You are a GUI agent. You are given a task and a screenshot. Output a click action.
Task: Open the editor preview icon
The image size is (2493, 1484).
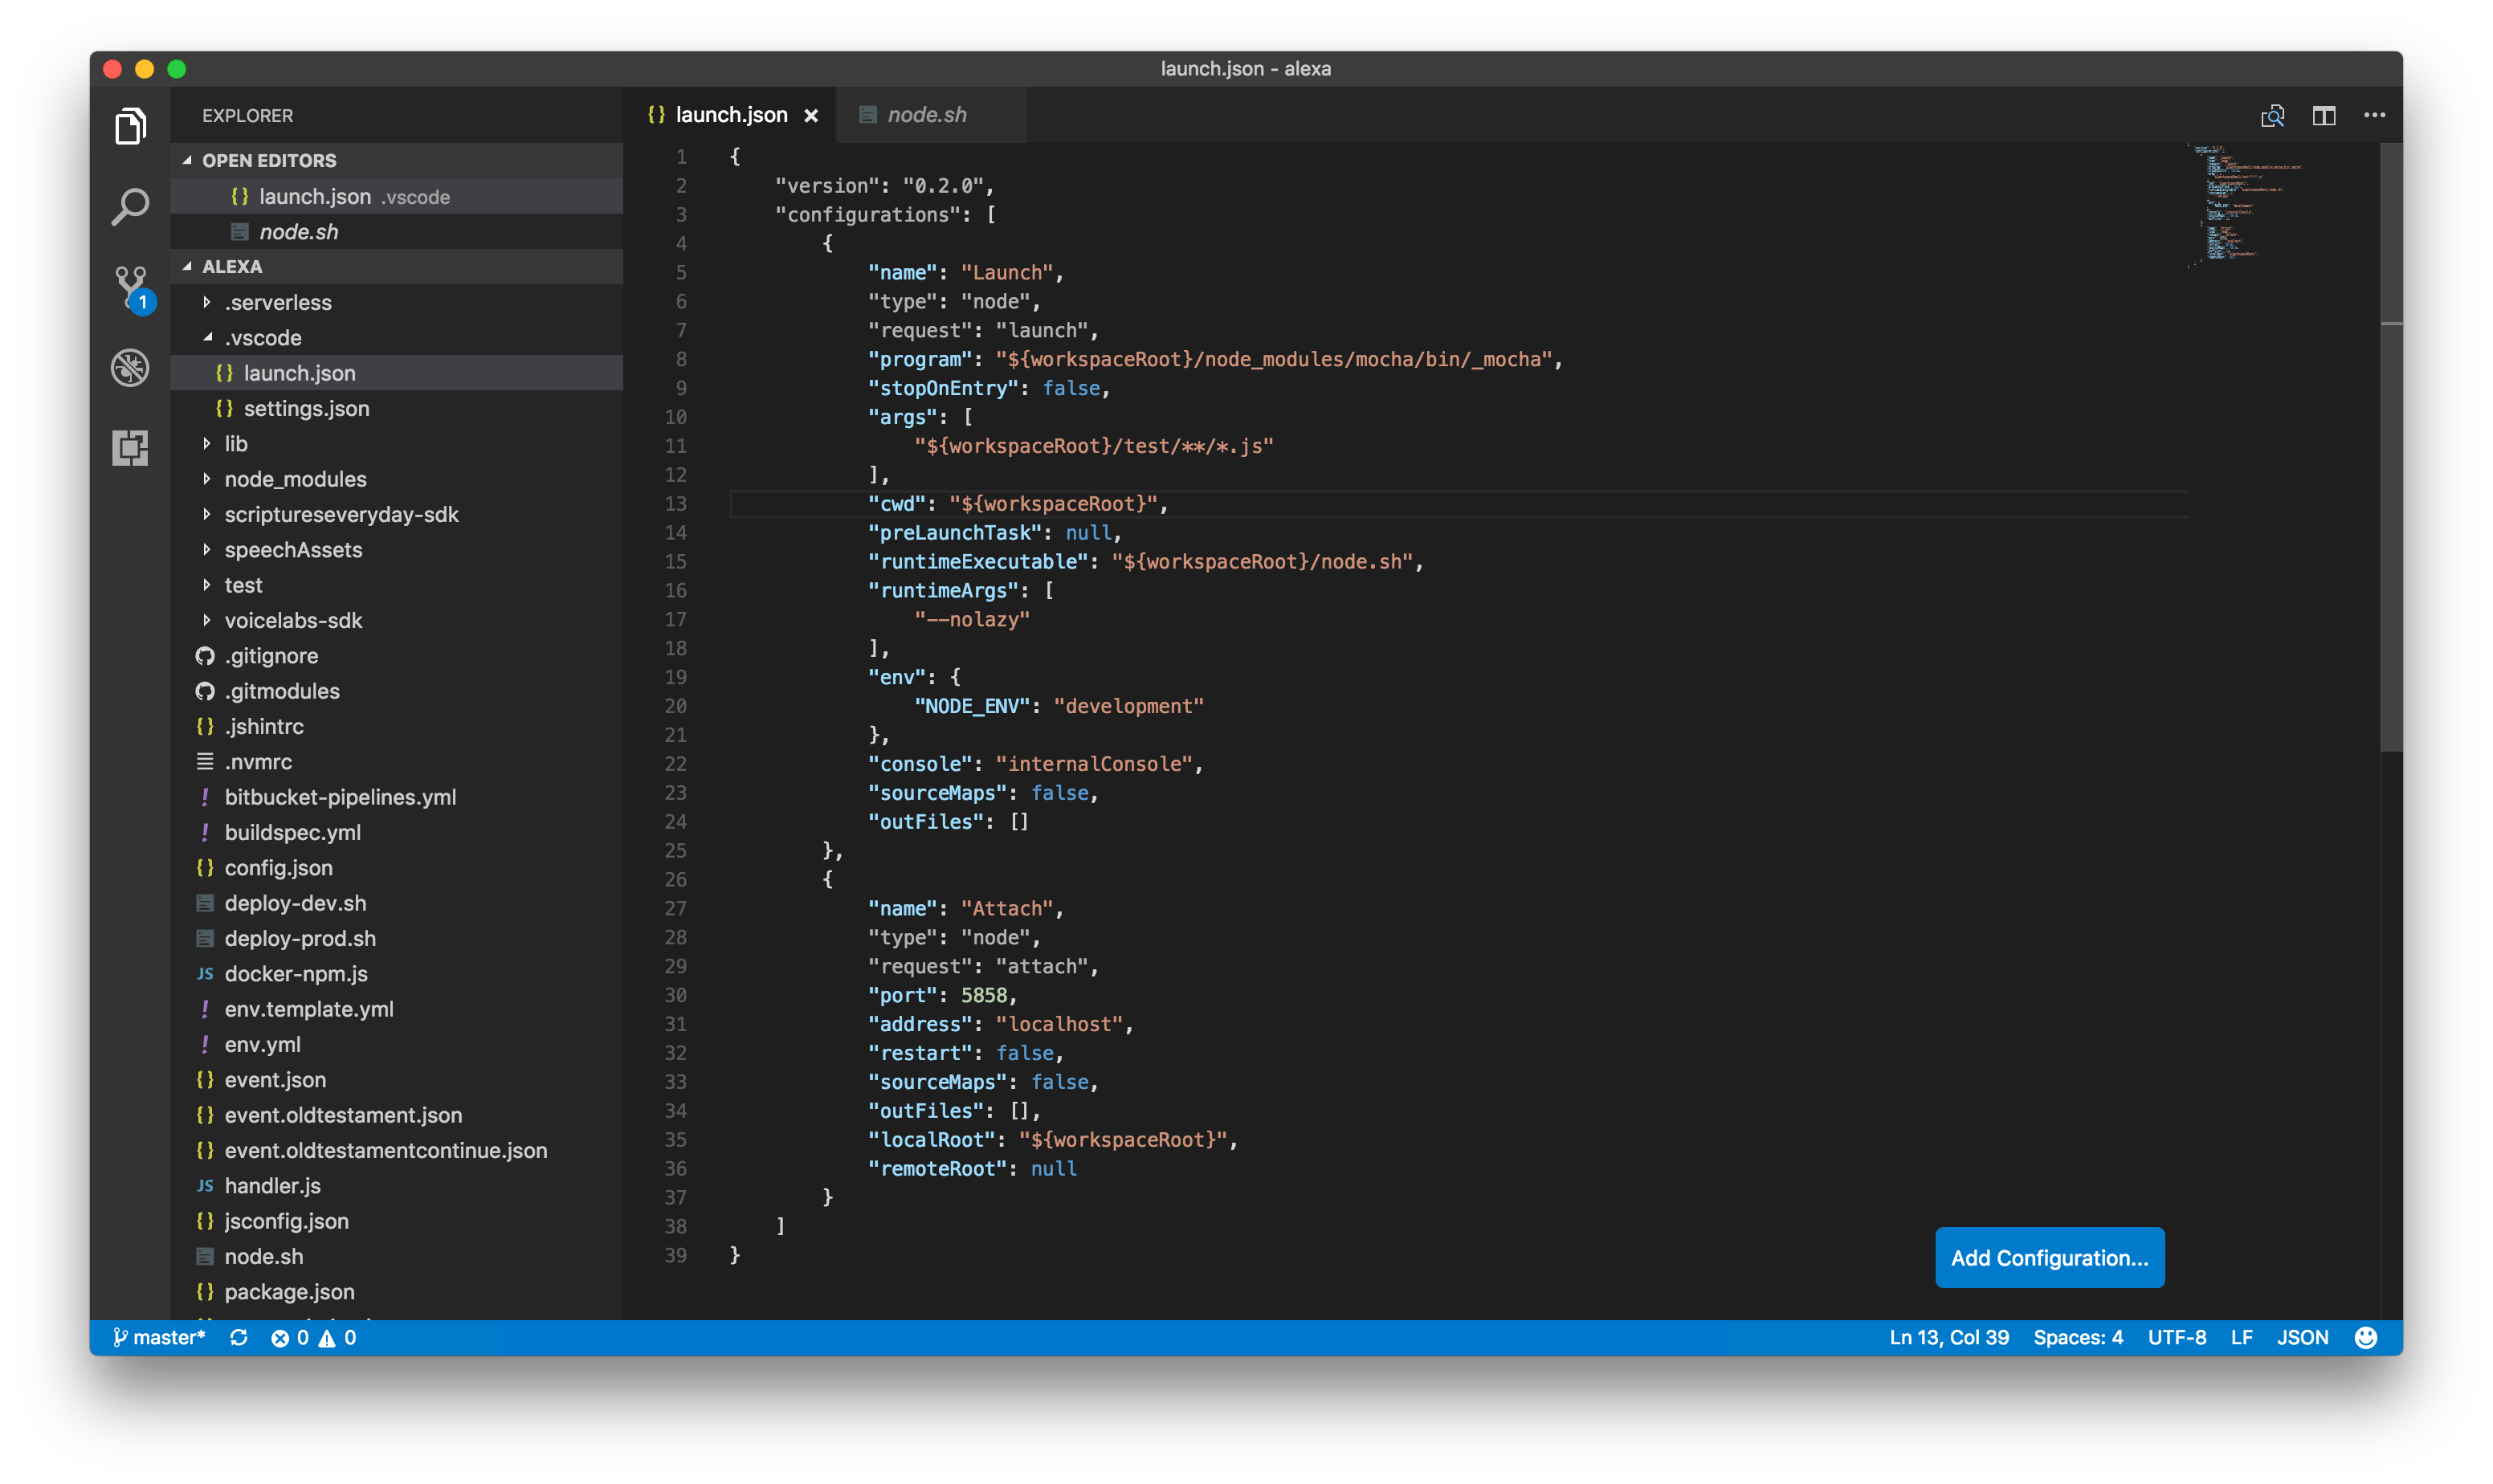point(2274,115)
